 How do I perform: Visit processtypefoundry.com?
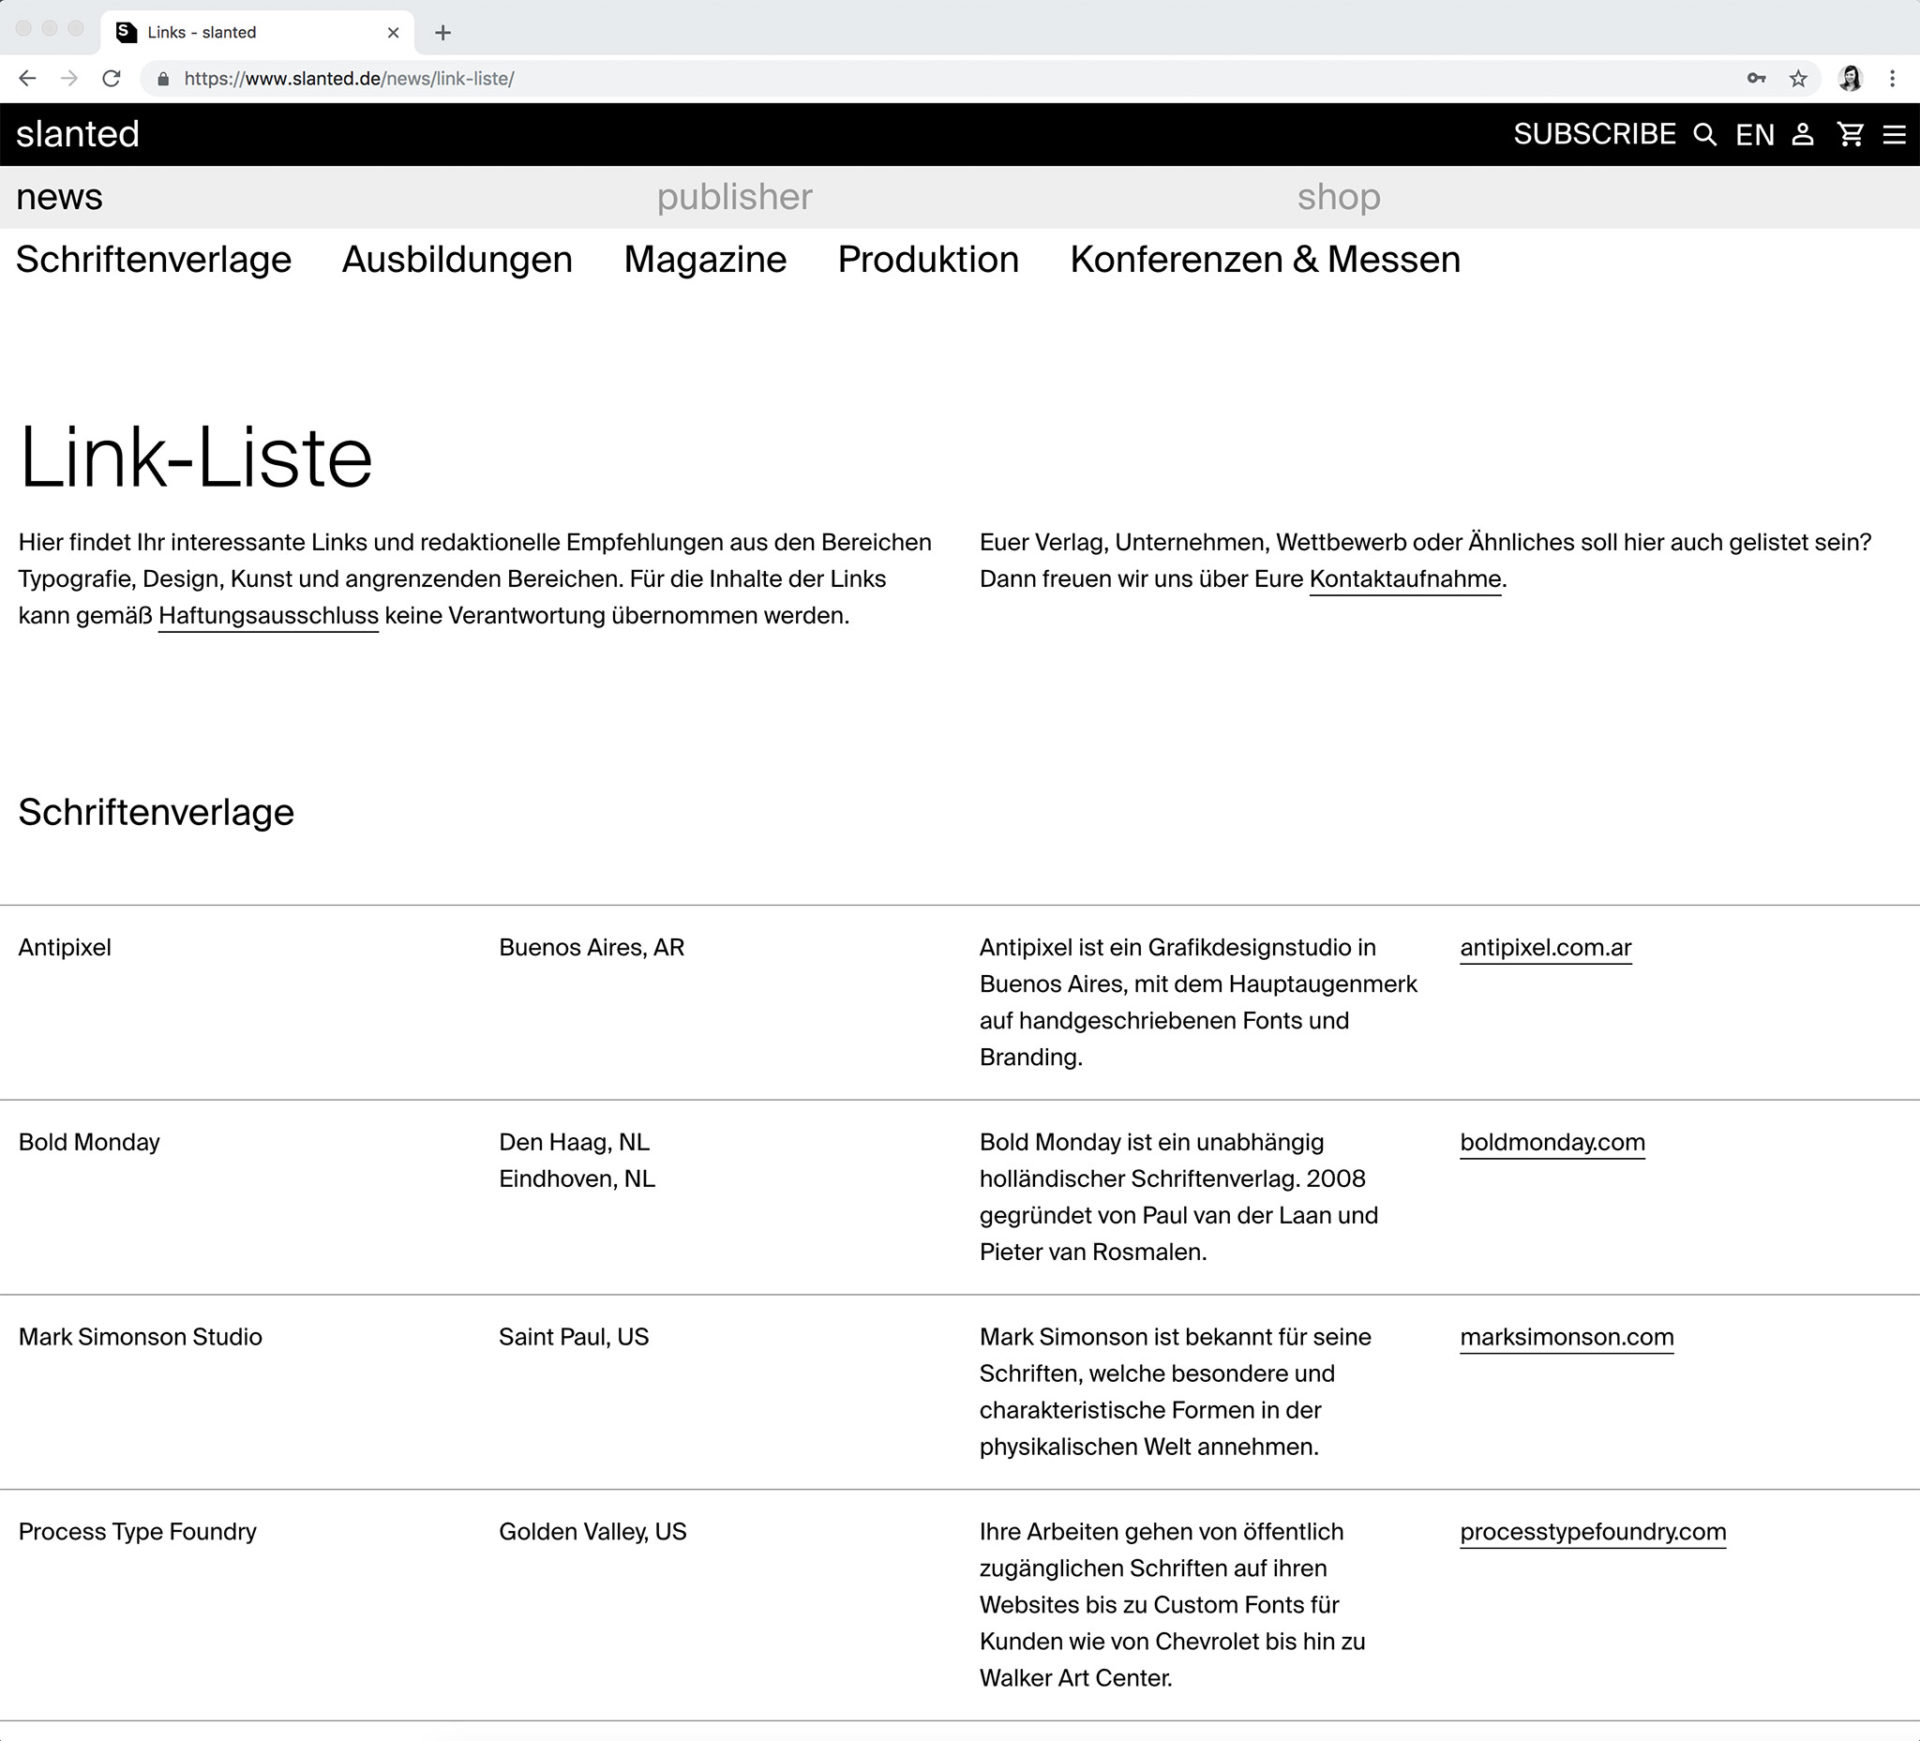(1593, 1533)
